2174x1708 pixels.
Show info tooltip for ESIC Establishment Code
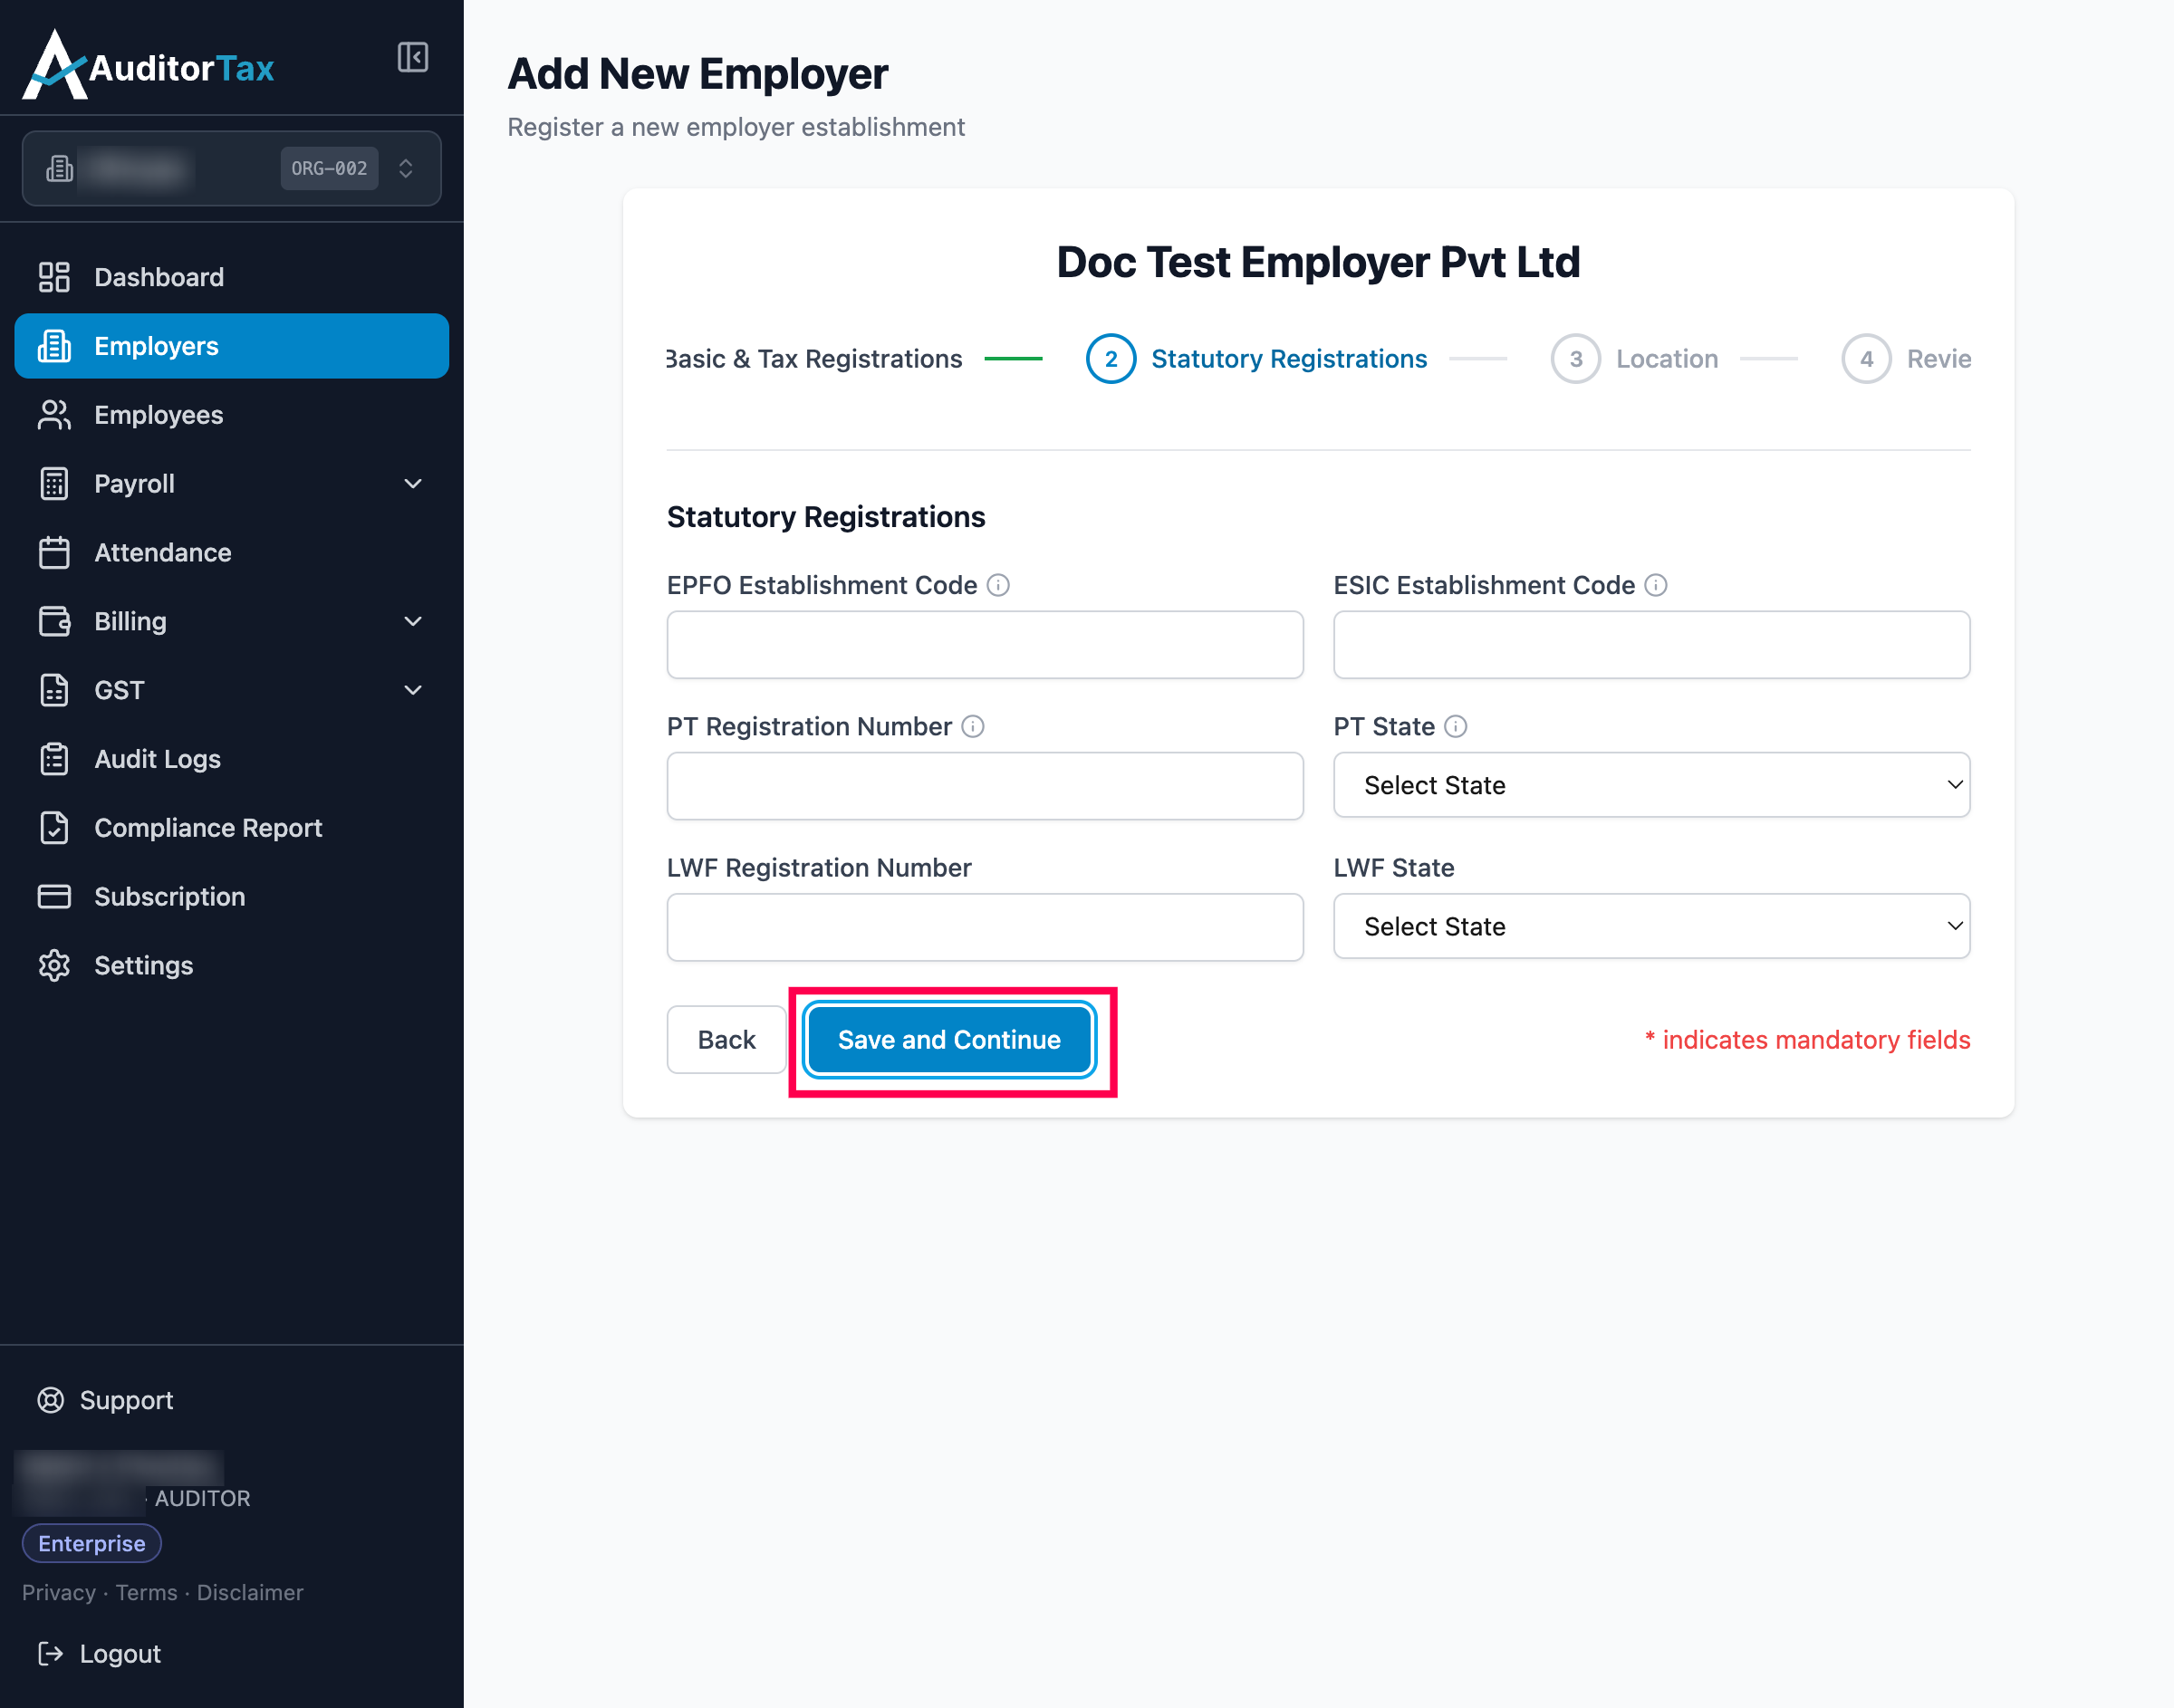[1656, 585]
